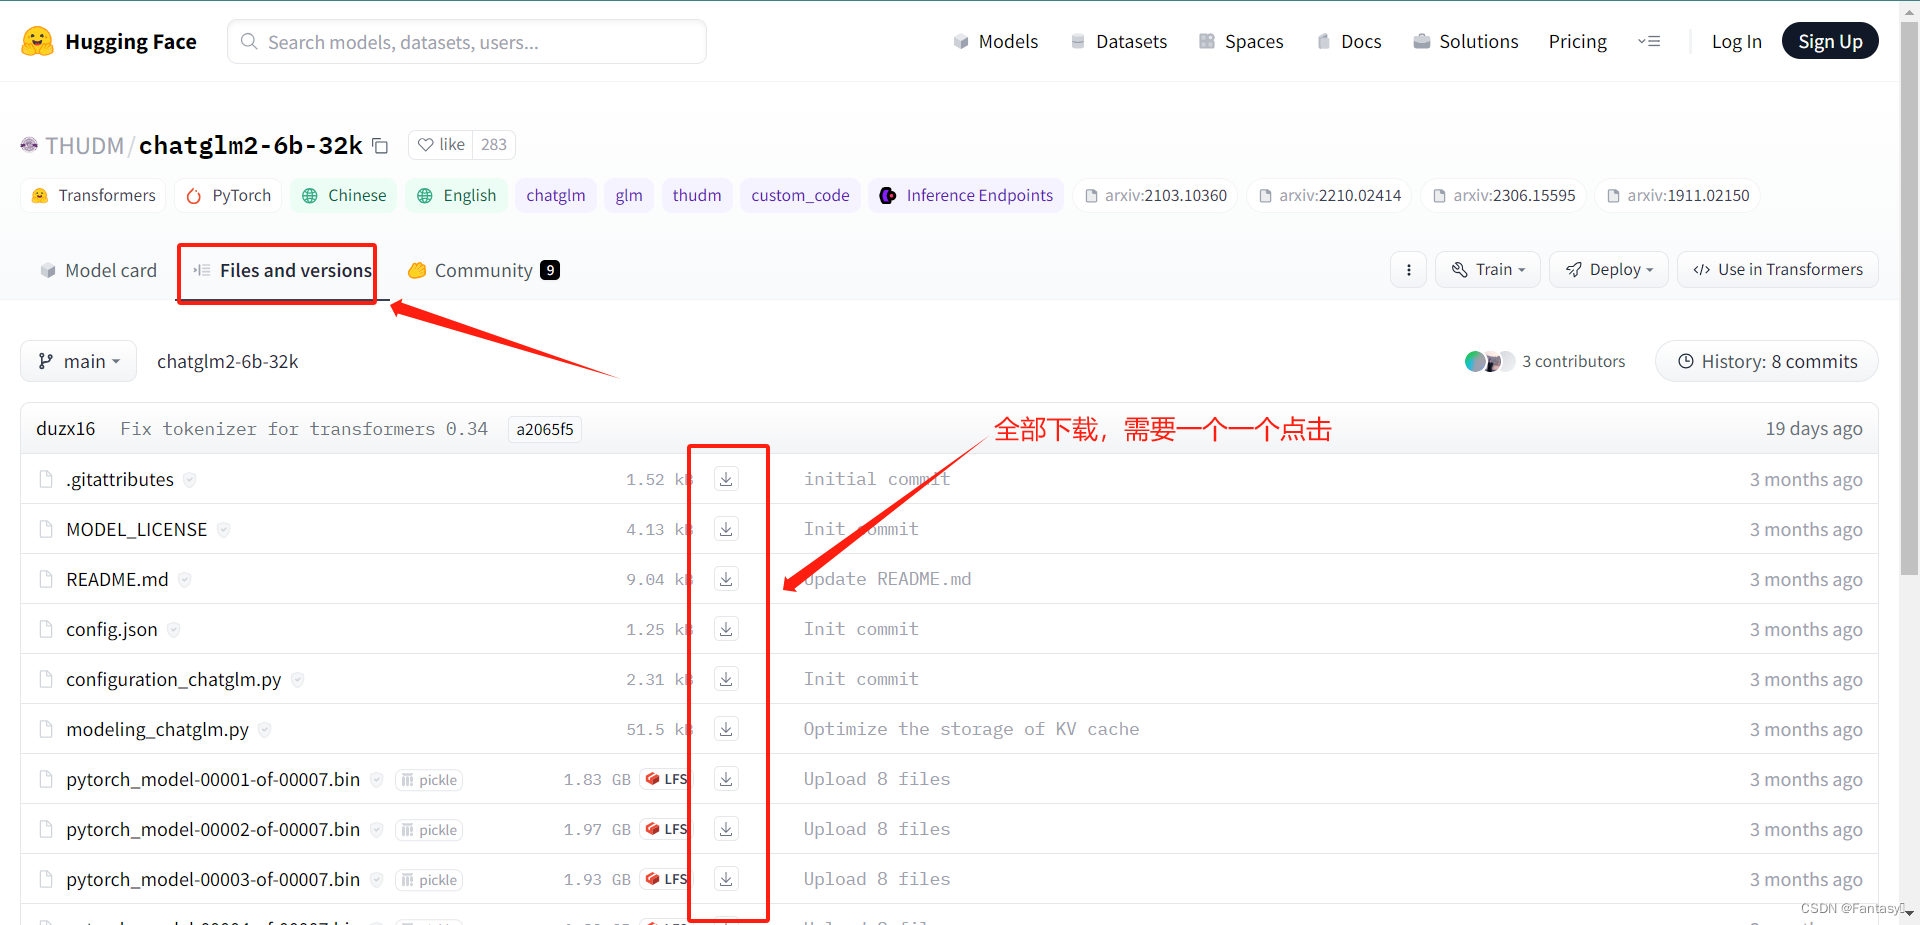This screenshot has height=925, width=1920.
Task: Open the arxiv:1911.02150 tag
Action: [1677, 195]
